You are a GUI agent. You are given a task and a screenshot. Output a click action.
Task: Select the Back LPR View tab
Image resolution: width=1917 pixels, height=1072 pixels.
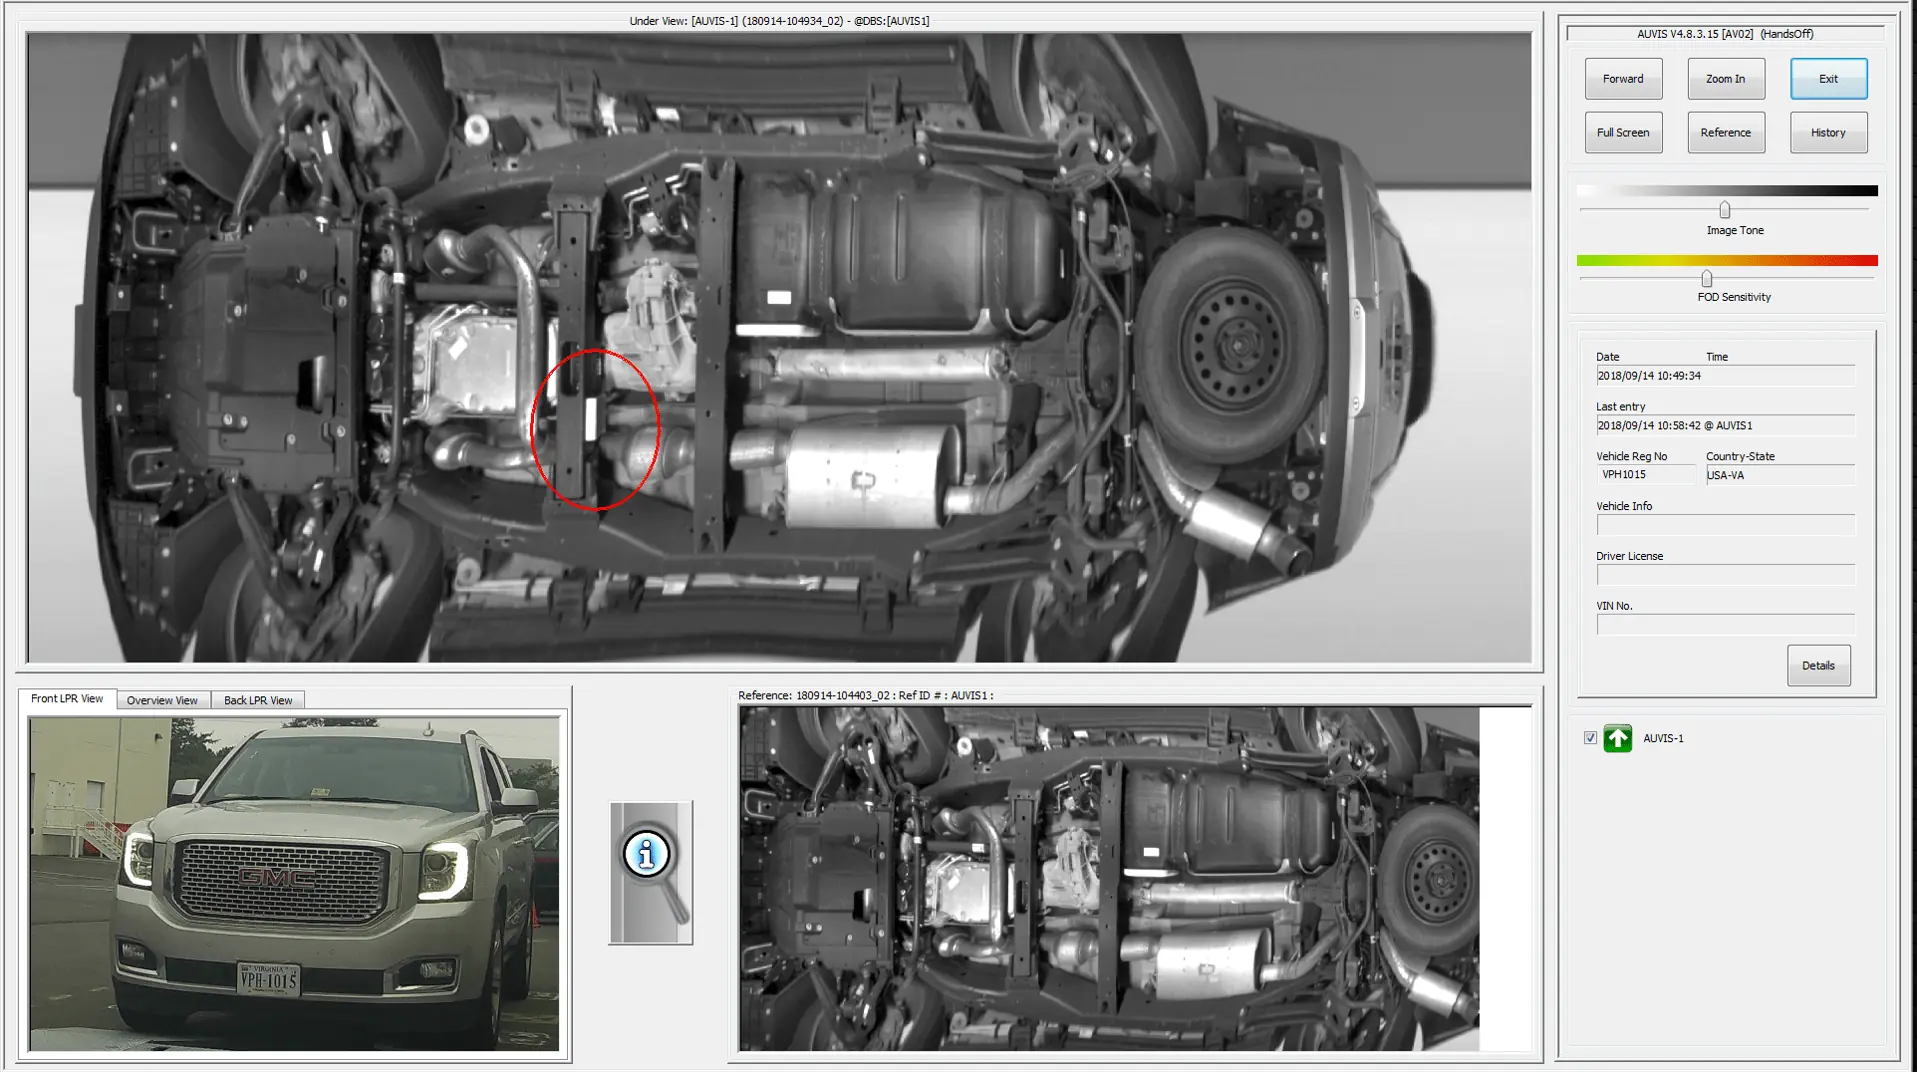click(258, 700)
